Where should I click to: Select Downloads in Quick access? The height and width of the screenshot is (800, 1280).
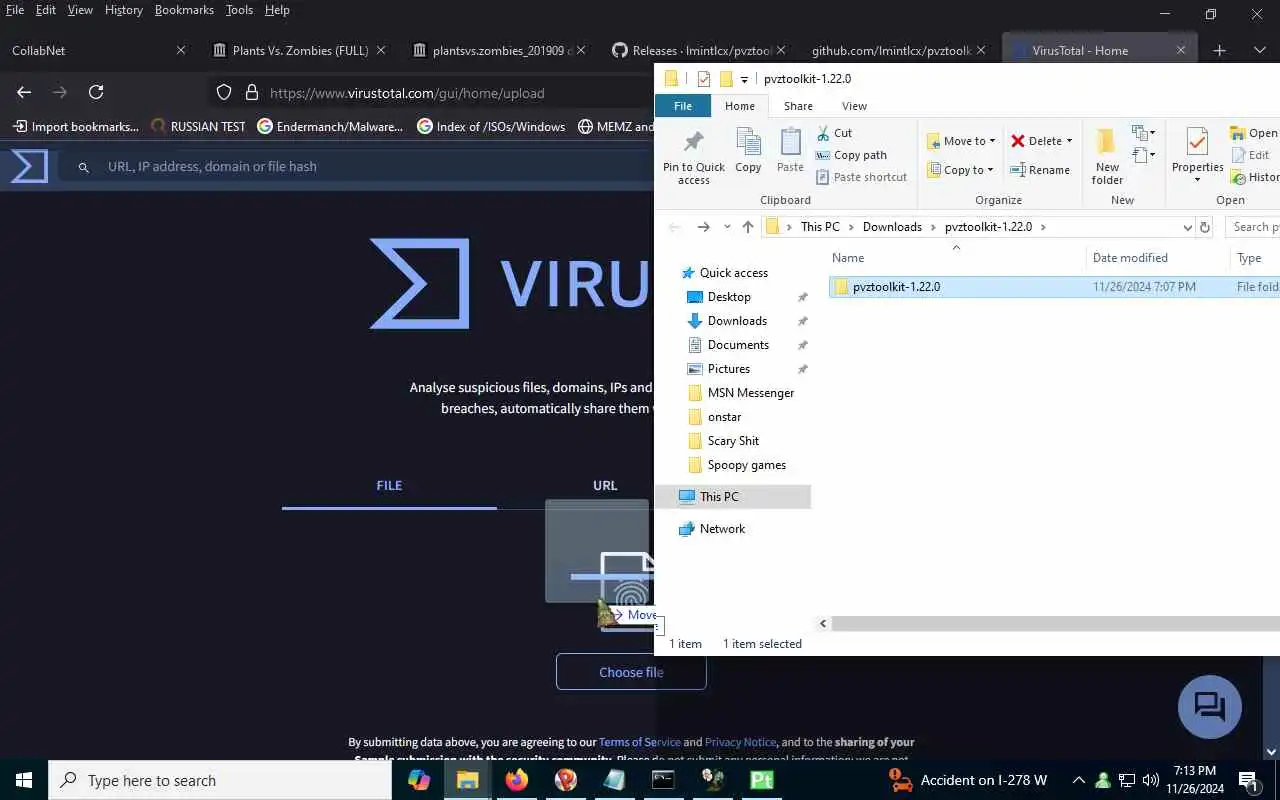pos(737,321)
